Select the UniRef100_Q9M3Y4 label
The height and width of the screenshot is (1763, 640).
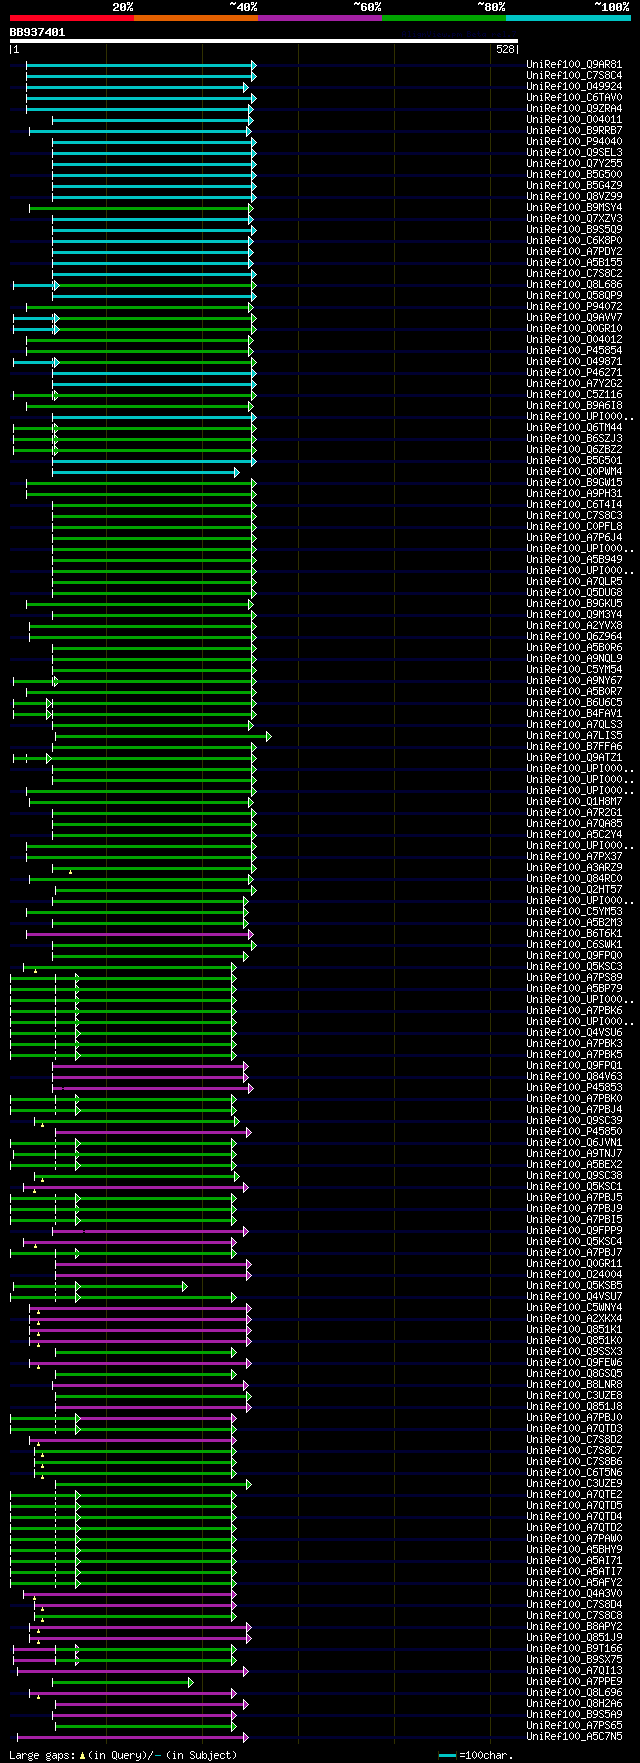574,614
